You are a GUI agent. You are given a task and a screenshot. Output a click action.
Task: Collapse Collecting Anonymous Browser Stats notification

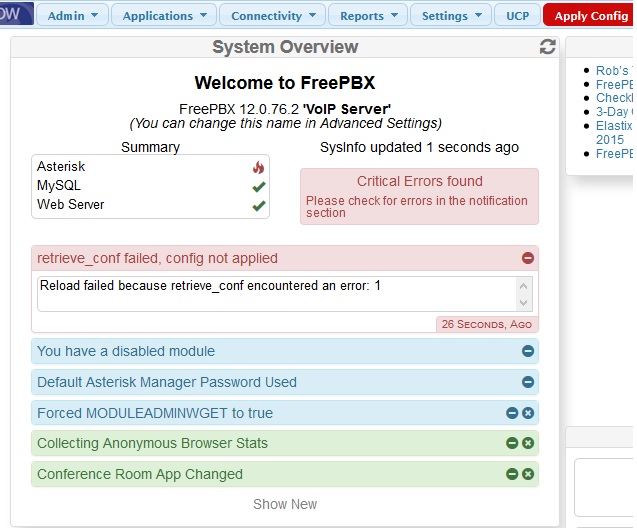pos(512,443)
